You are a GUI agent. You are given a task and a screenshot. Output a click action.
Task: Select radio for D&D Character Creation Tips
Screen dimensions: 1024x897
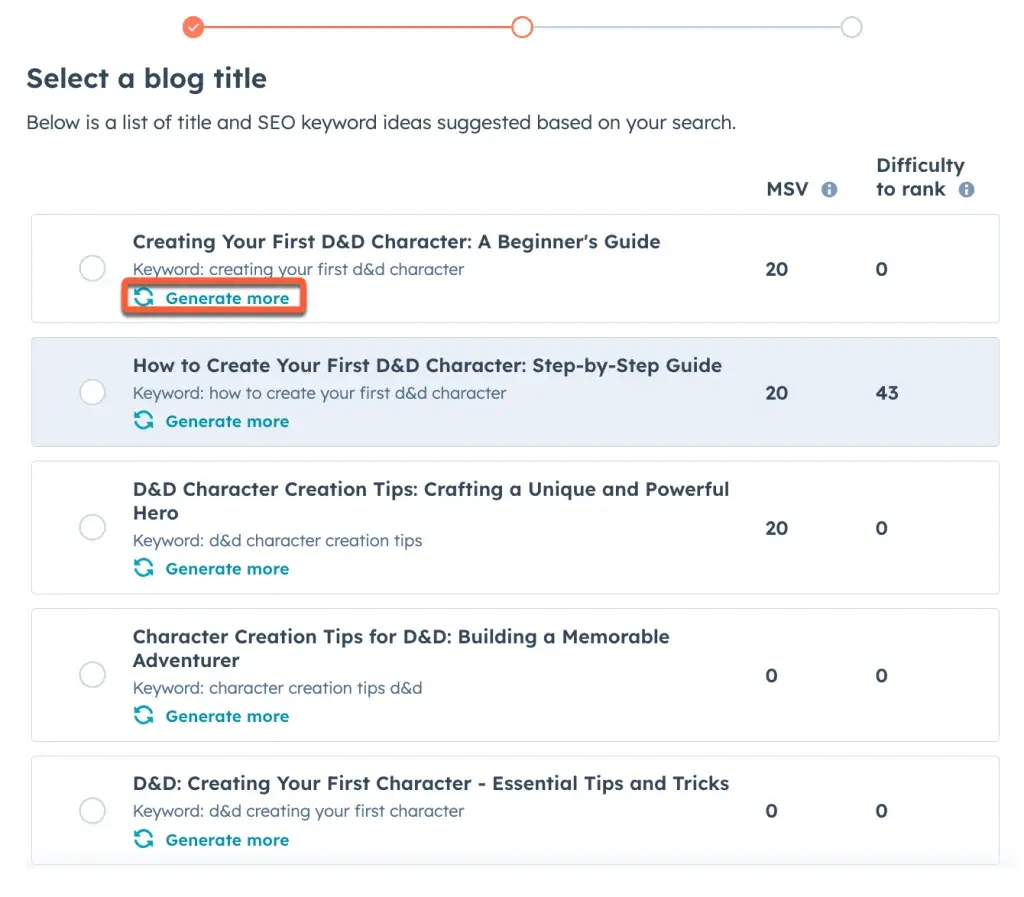tap(92, 528)
